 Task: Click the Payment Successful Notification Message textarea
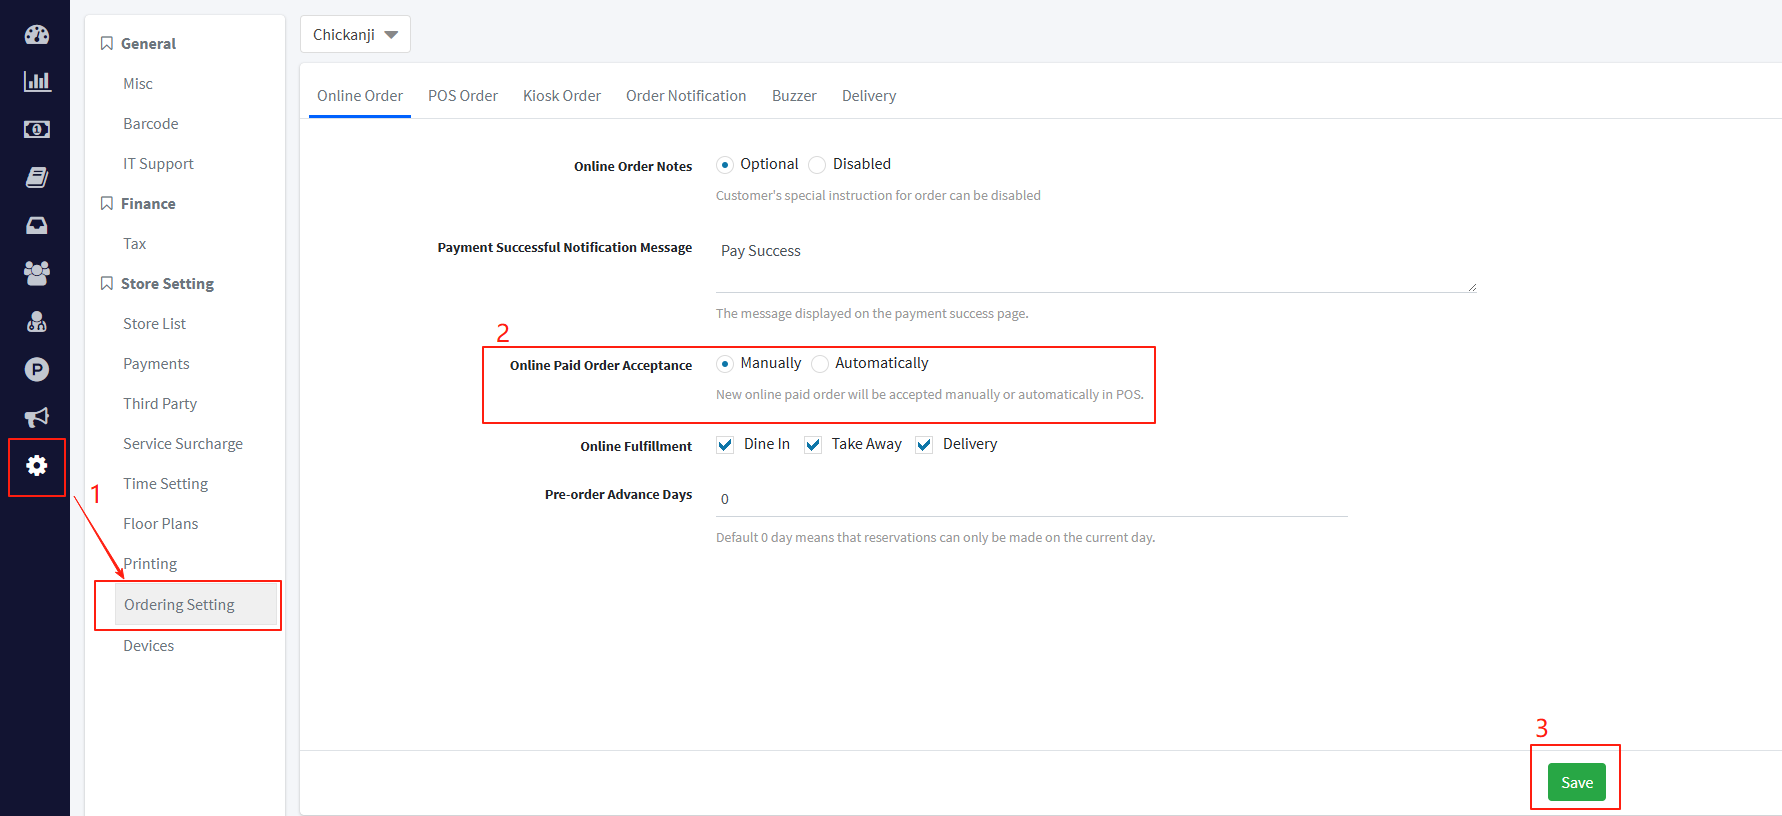click(1096, 264)
